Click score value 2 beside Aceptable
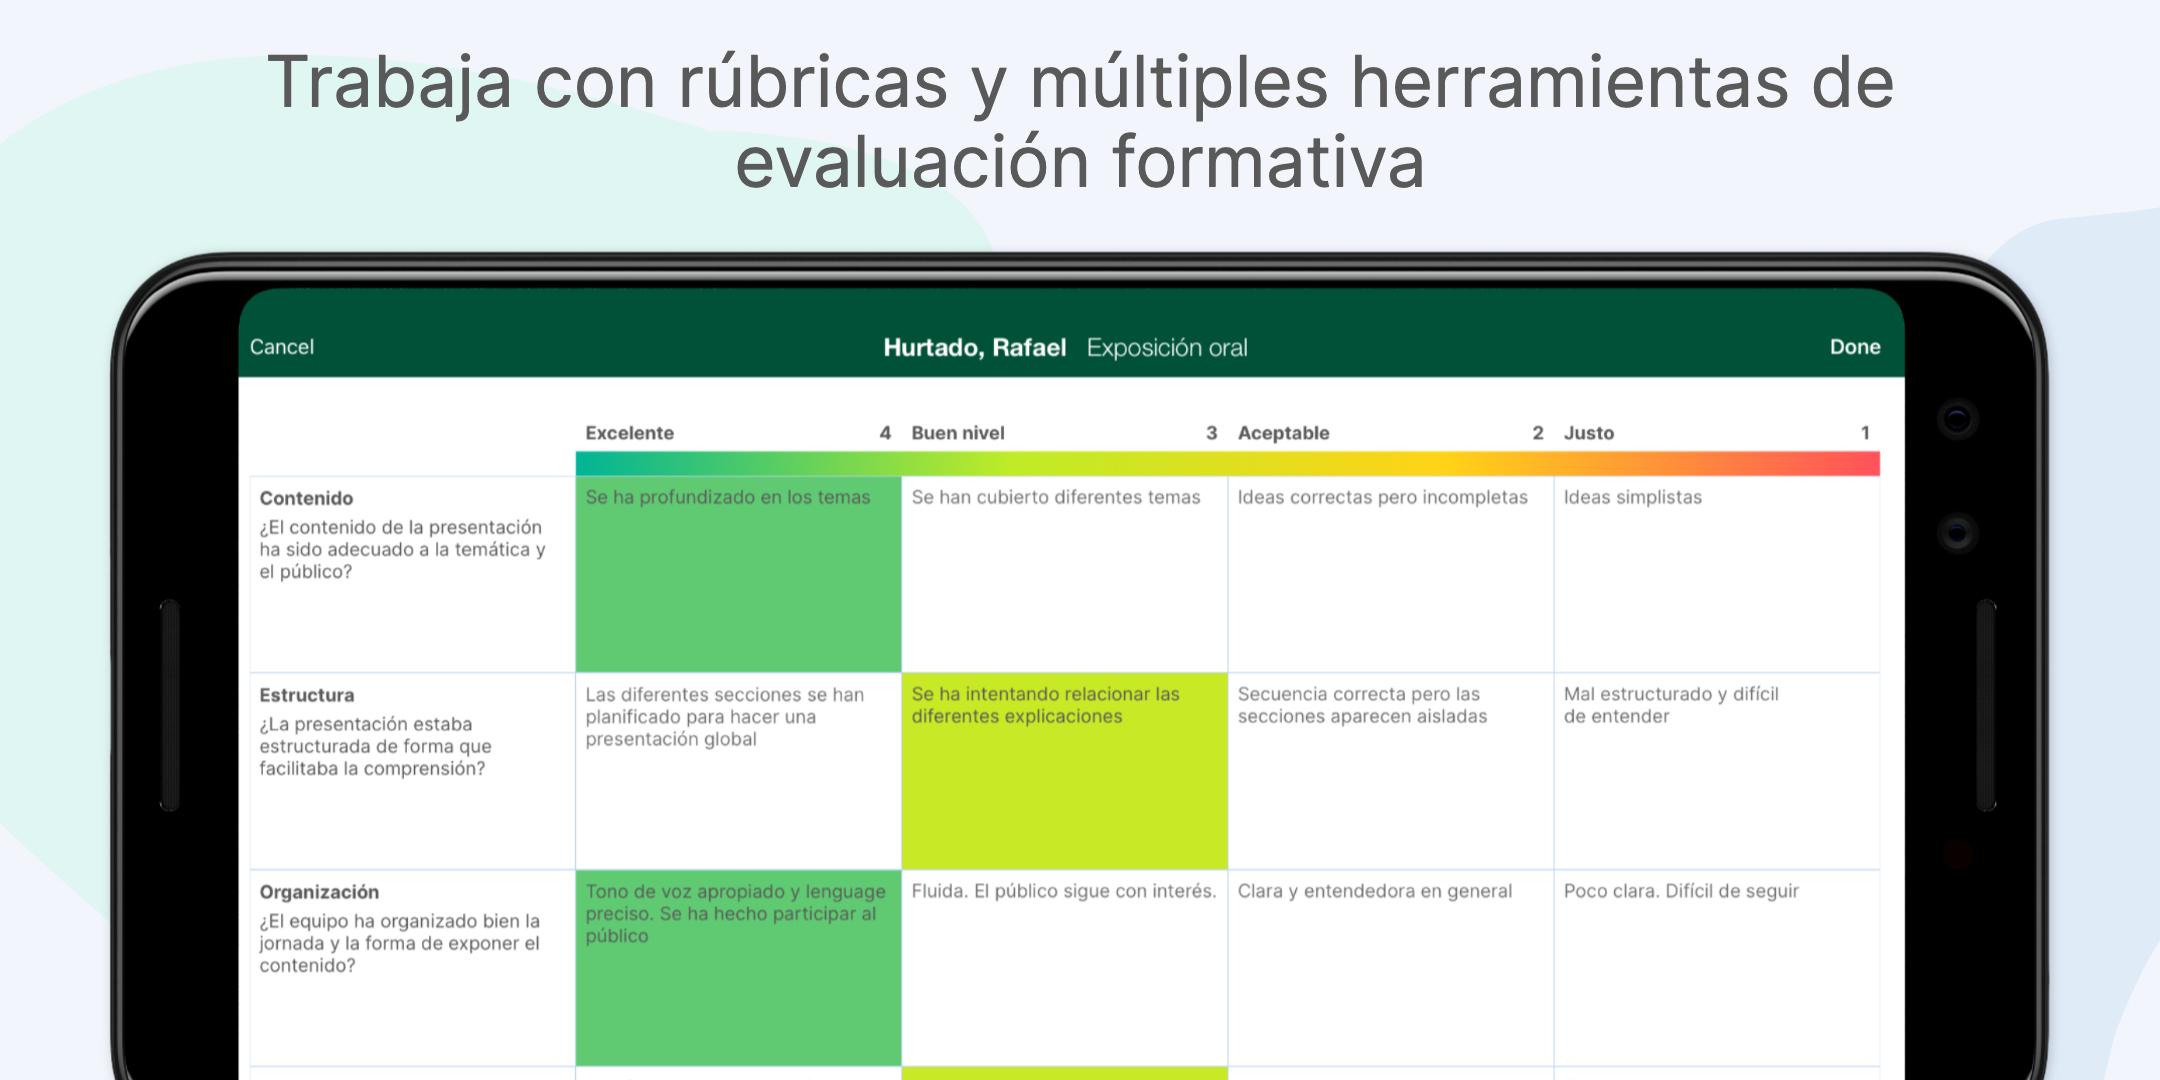Viewport: 2160px width, 1080px height. [1538, 433]
